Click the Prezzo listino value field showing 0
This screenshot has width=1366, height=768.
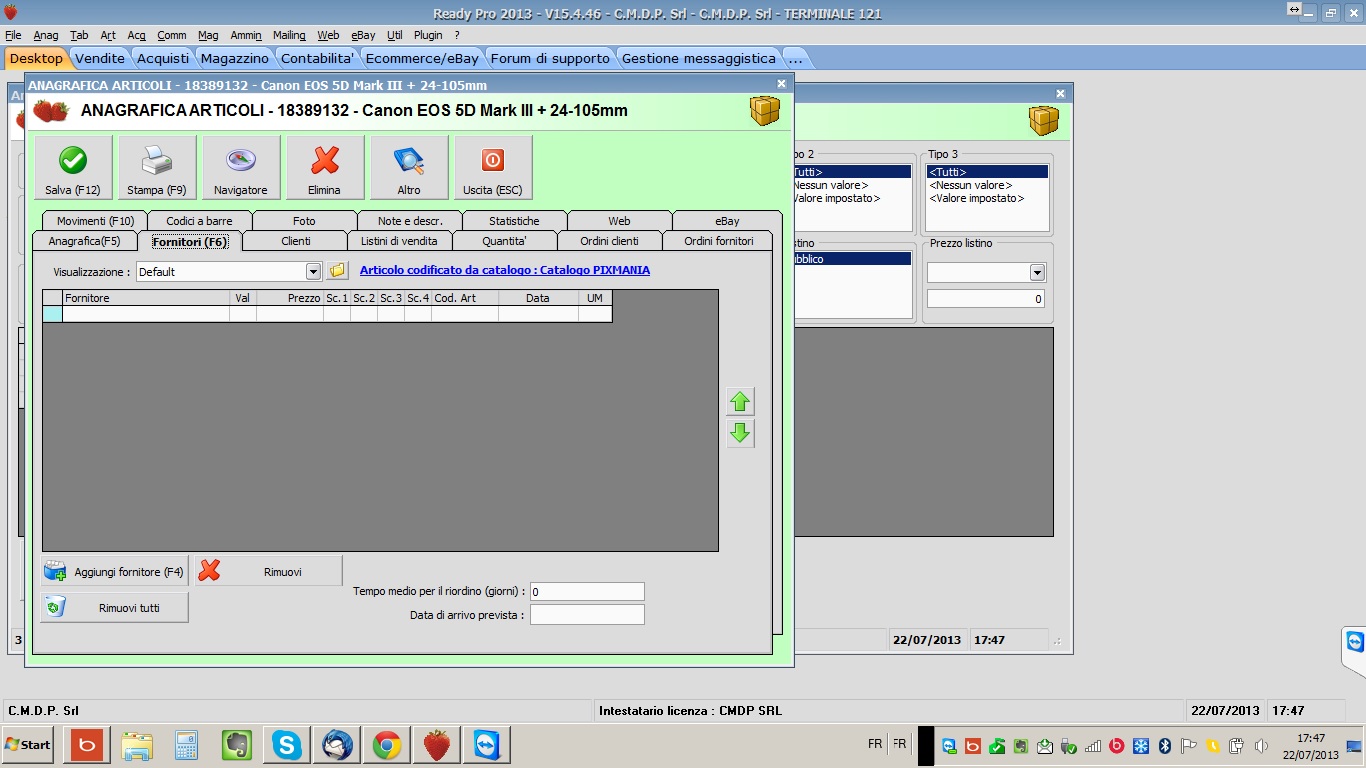pos(985,298)
